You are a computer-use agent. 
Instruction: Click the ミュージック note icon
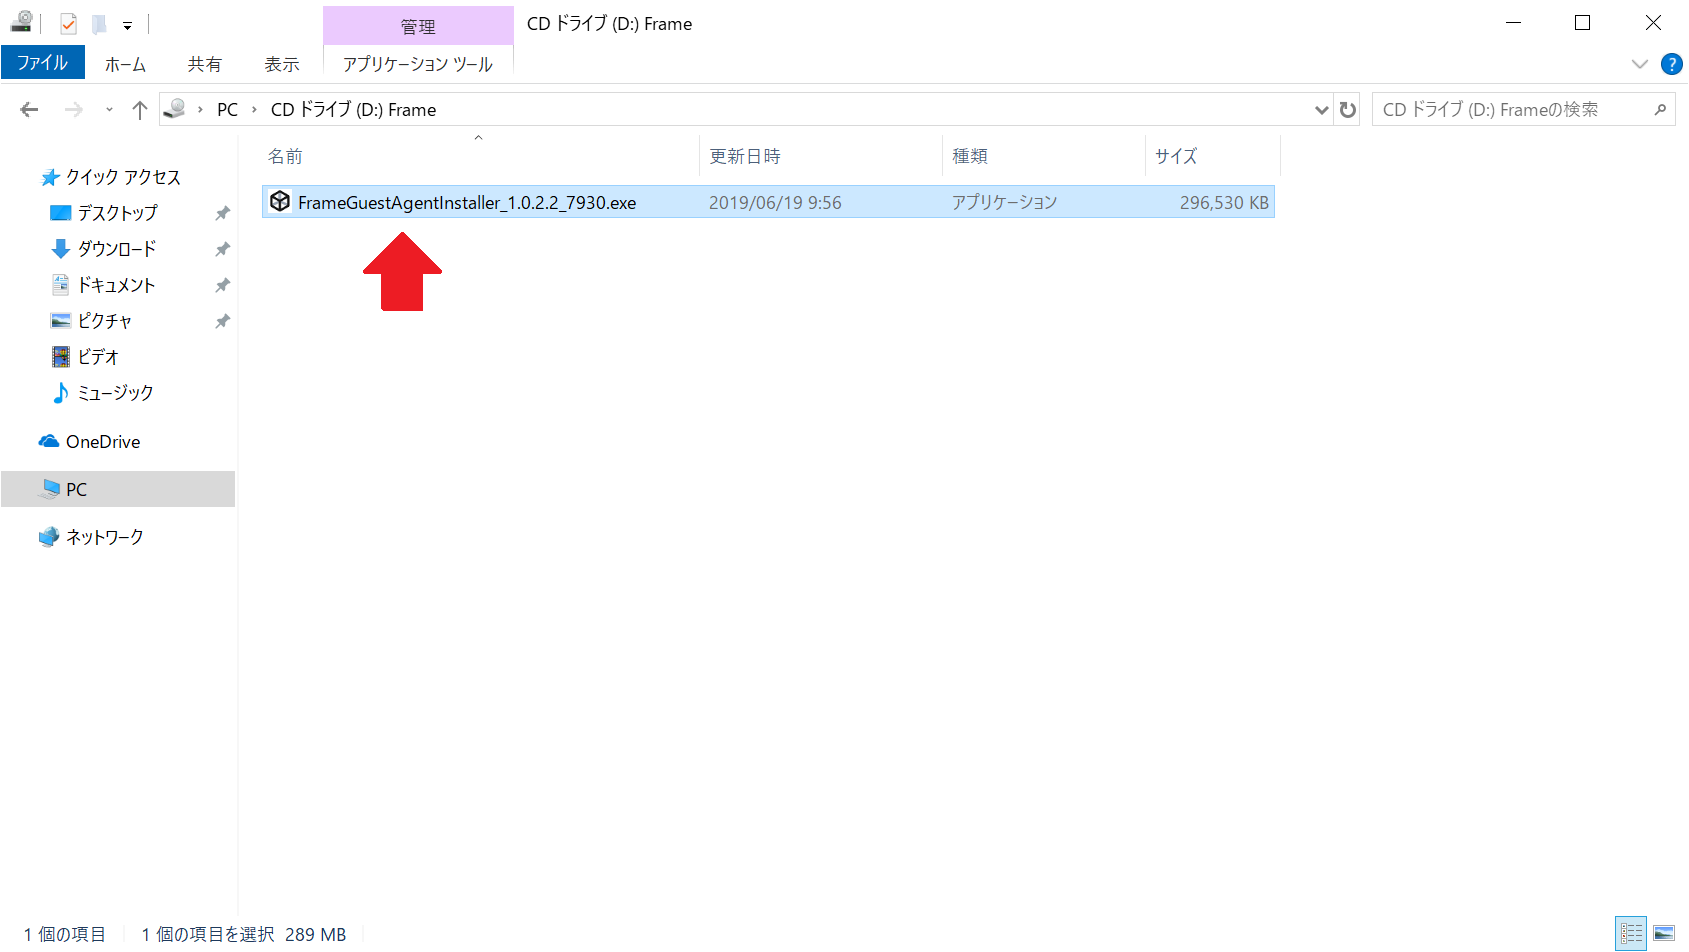61,392
